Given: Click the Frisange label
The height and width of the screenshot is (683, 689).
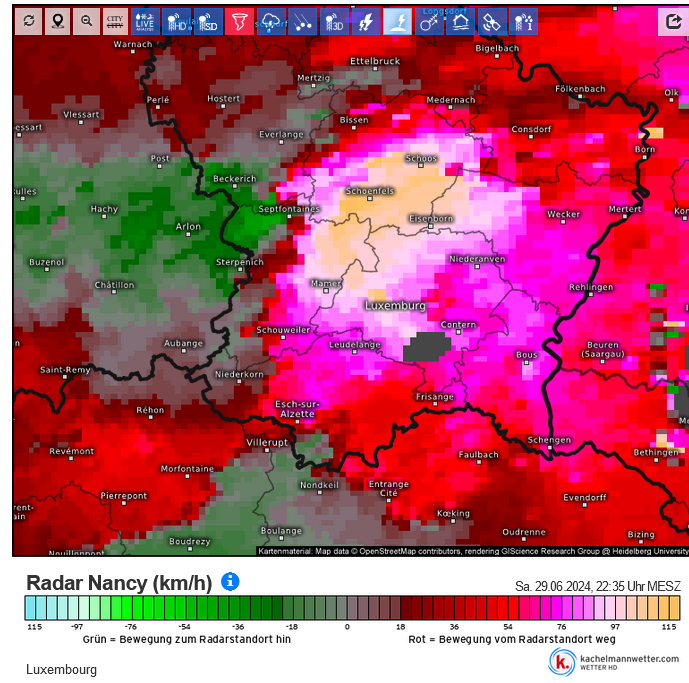Looking at the screenshot, I should coord(435,397).
